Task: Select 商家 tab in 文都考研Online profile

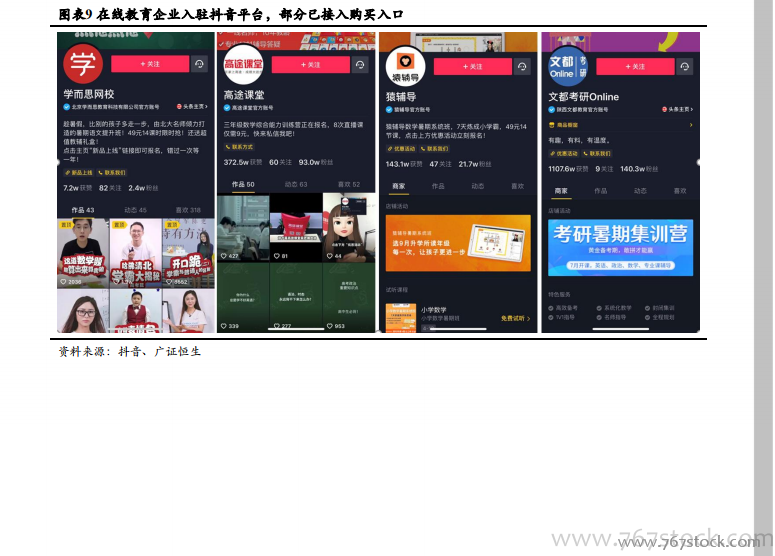Action: [561, 191]
